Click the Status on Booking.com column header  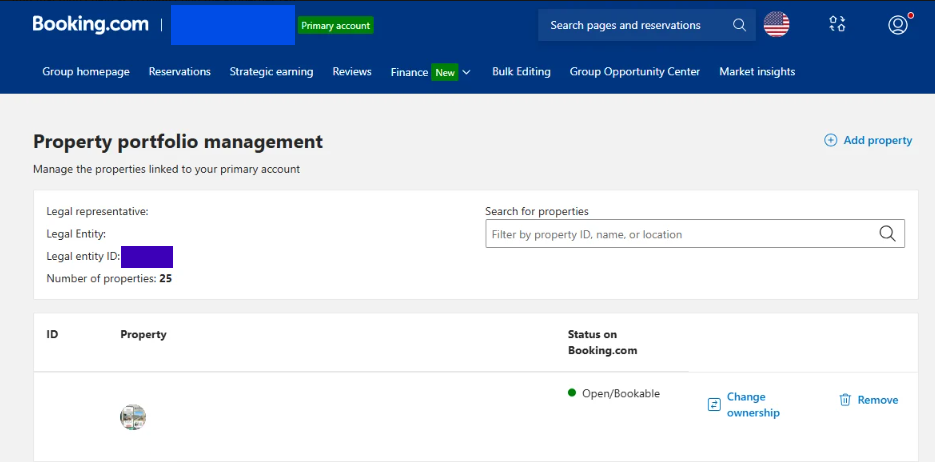click(x=602, y=342)
